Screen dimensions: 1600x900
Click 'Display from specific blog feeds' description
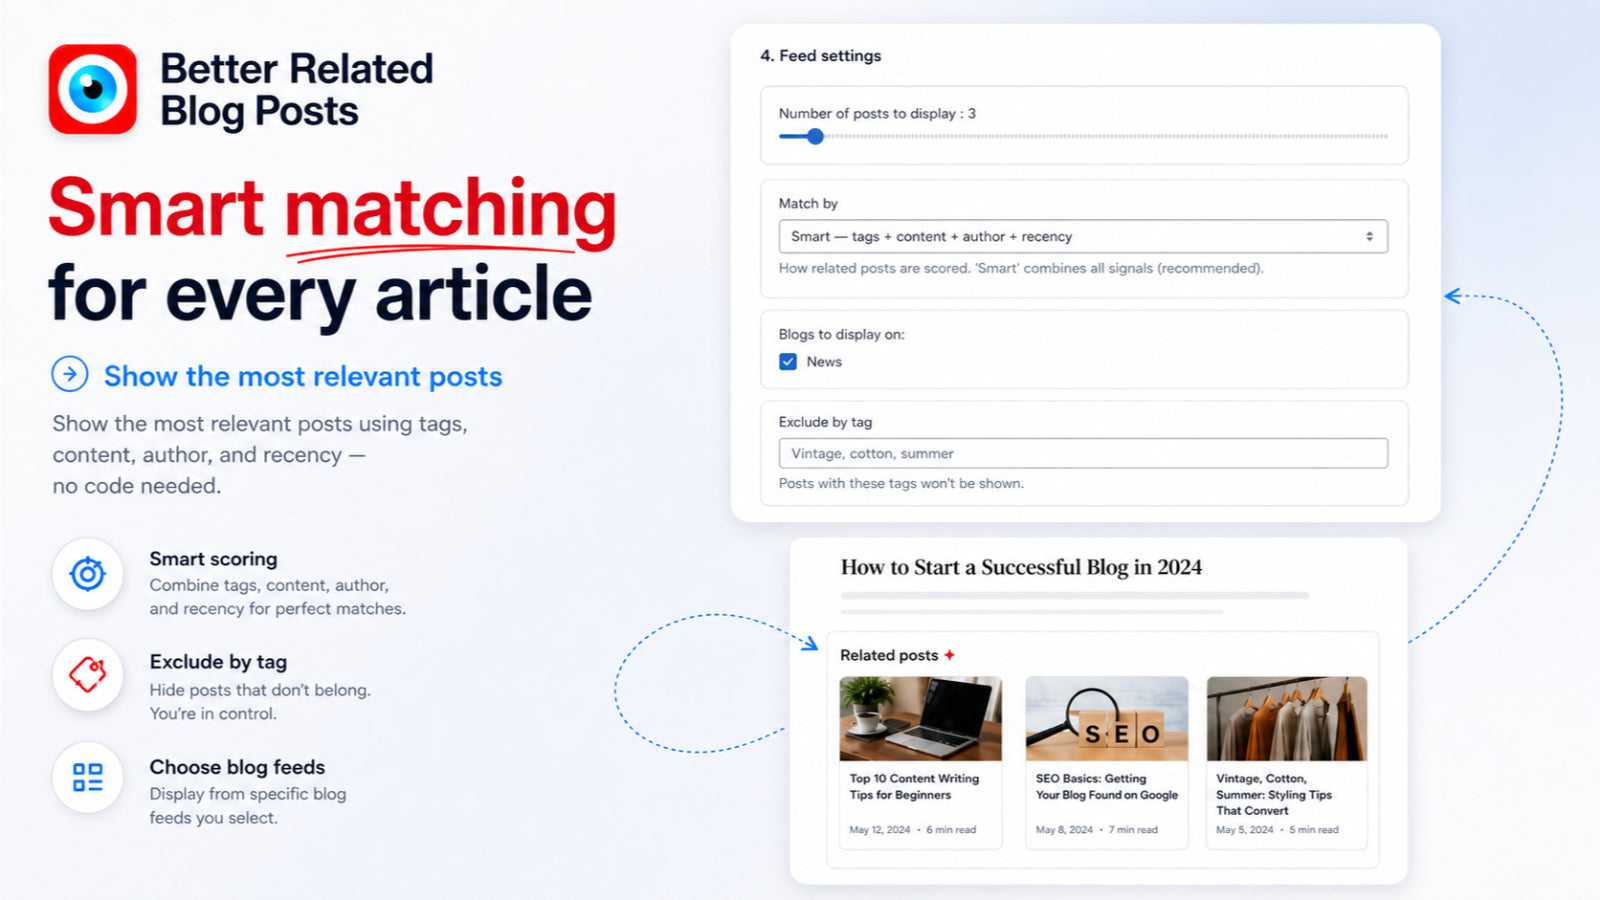pyautogui.click(x=247, y=806)
